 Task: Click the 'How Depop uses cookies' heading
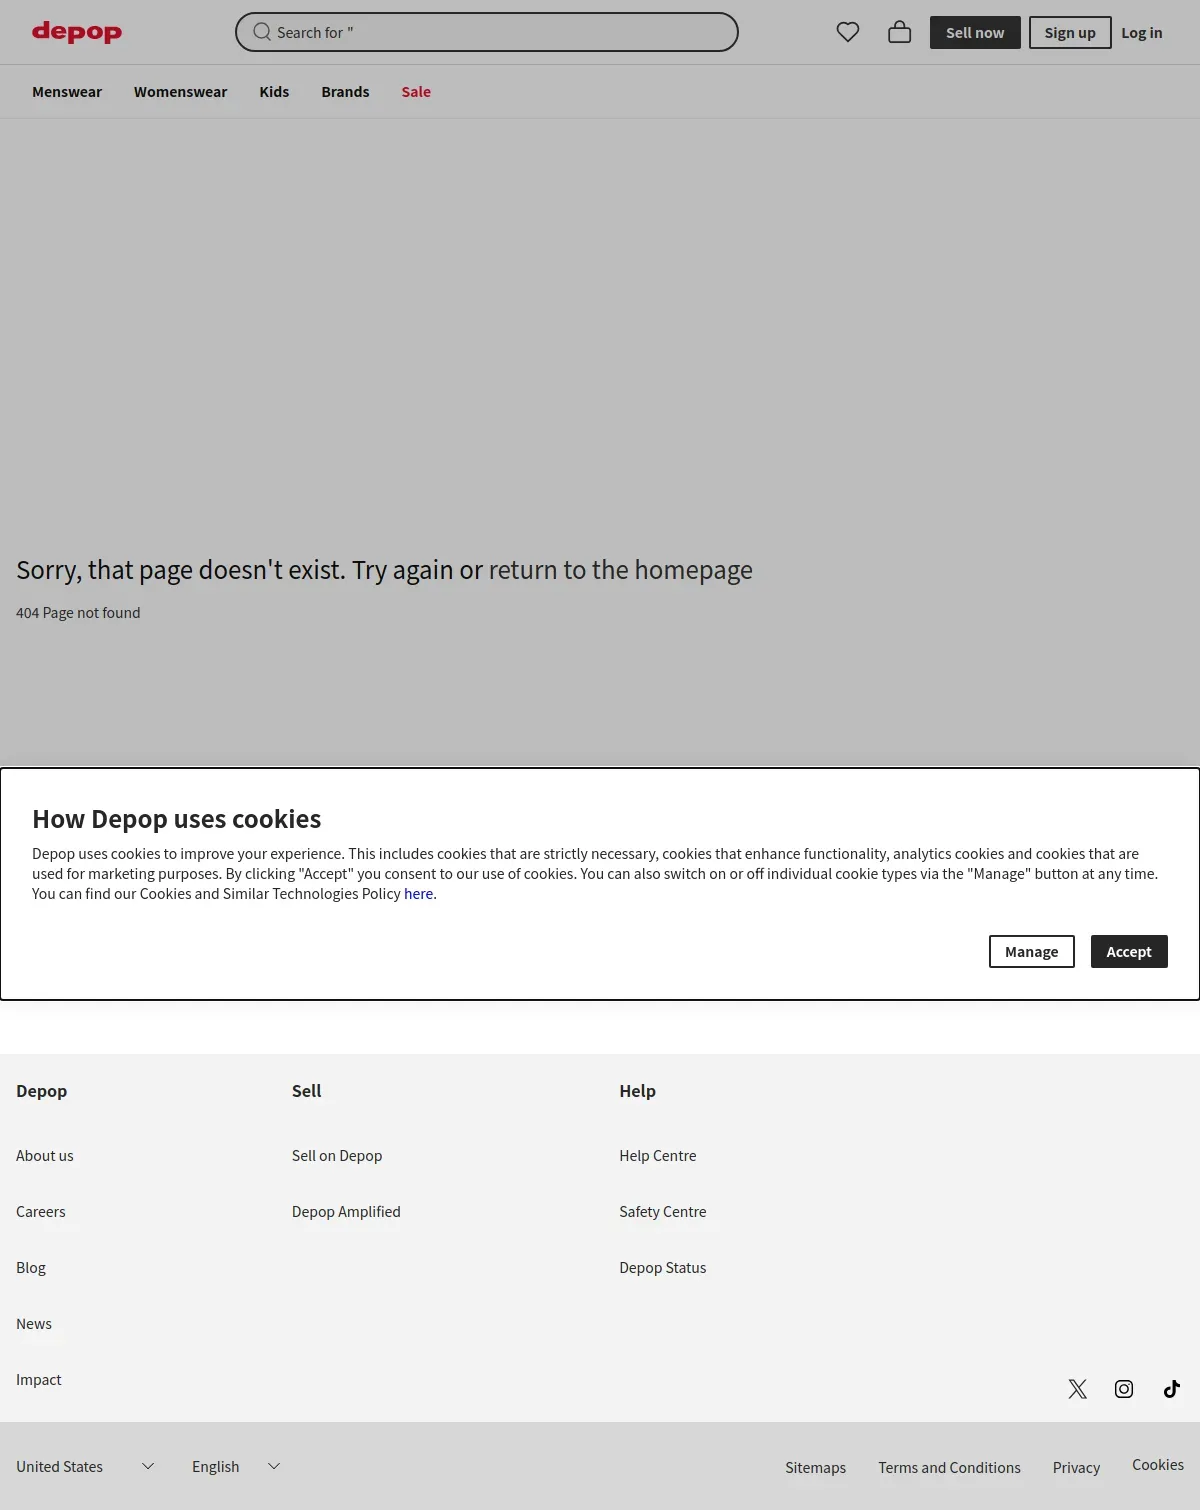click(177, 819)
